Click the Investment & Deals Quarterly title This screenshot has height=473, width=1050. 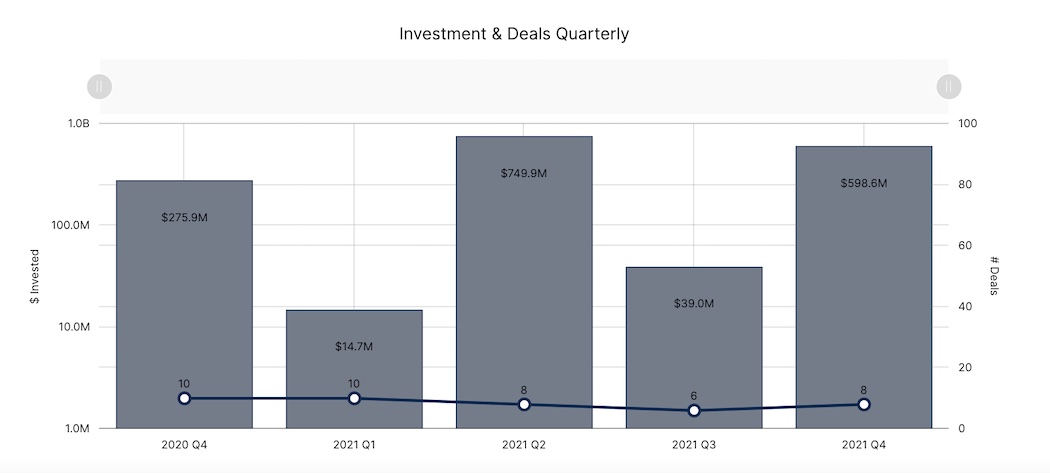coord(514,34)
